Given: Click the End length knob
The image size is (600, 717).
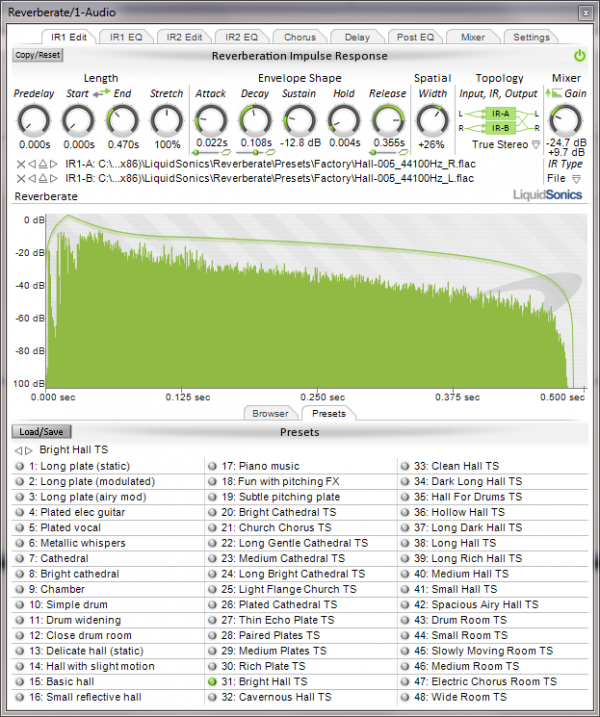Looking at the screenshot, I should point(123,121).
